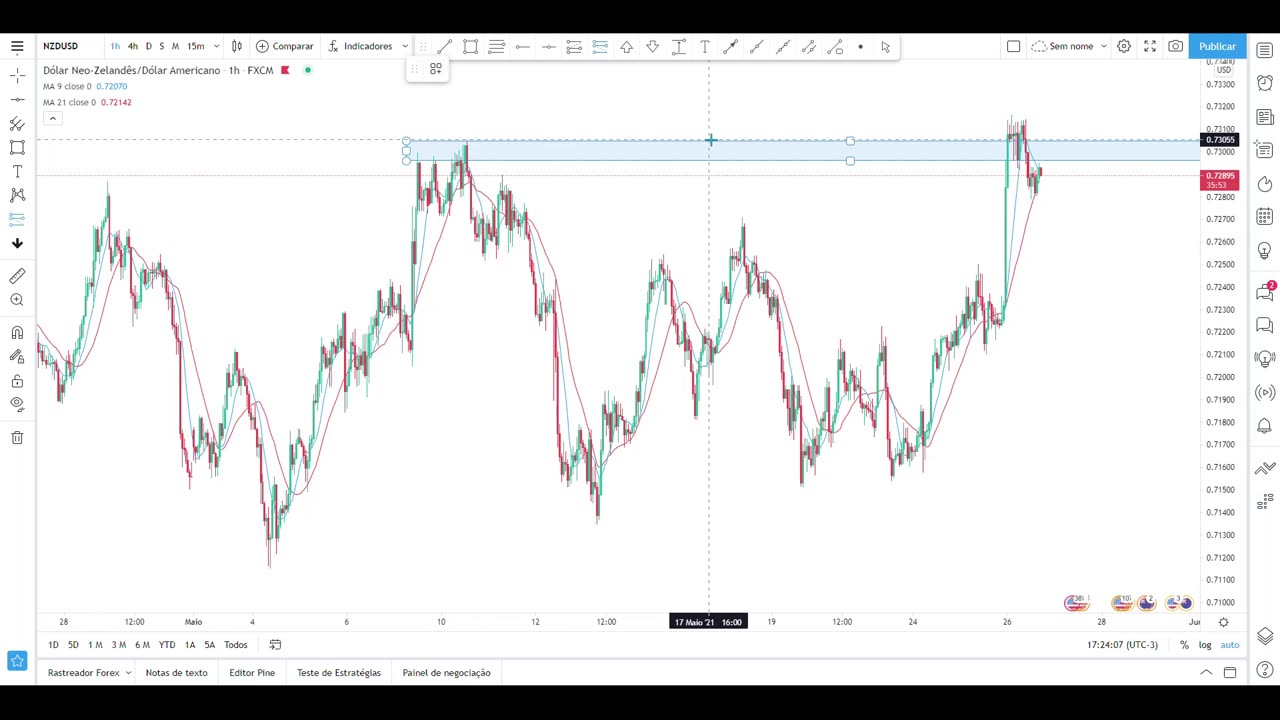Click the MA 21 close 0 indicator label
Image resolution: width=1280 pixels, height=720 pixels.
(x=70, y=102)
